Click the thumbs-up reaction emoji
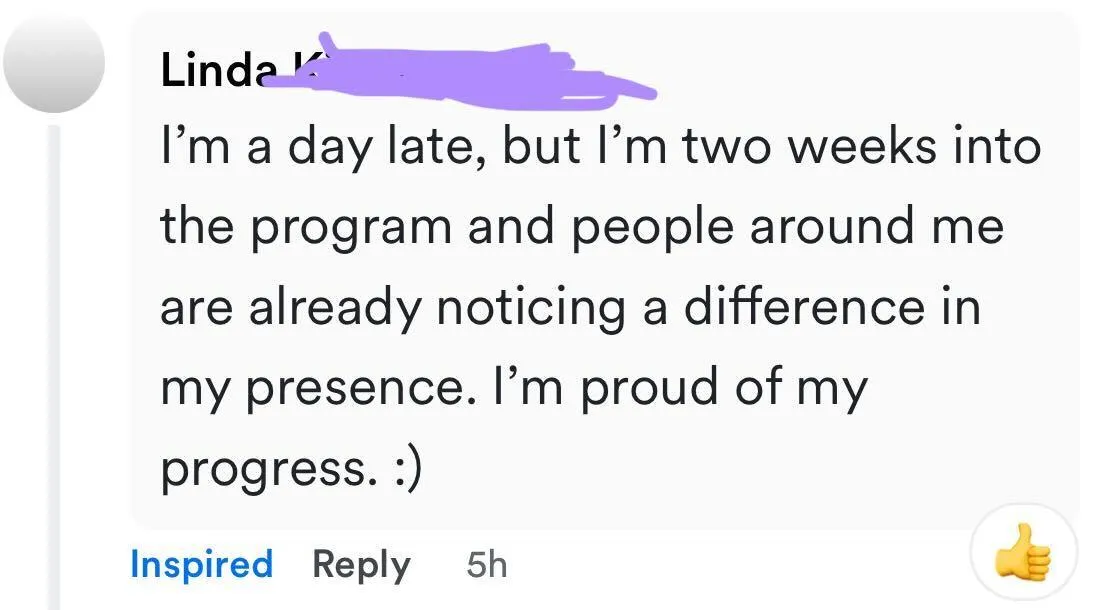Image resolution: width=1109 pixels, height=610 pixels. click(1023, 553)
